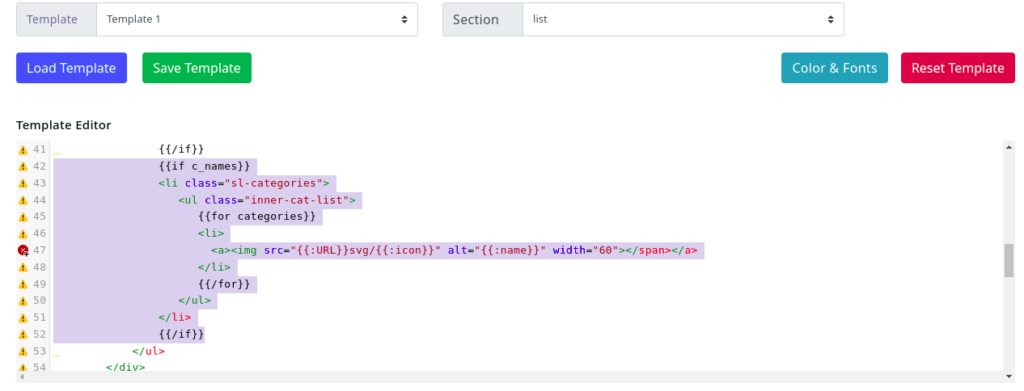Click the 'inner-cat-list' class value on line 44
The image size is (1024, 391).
297,200
